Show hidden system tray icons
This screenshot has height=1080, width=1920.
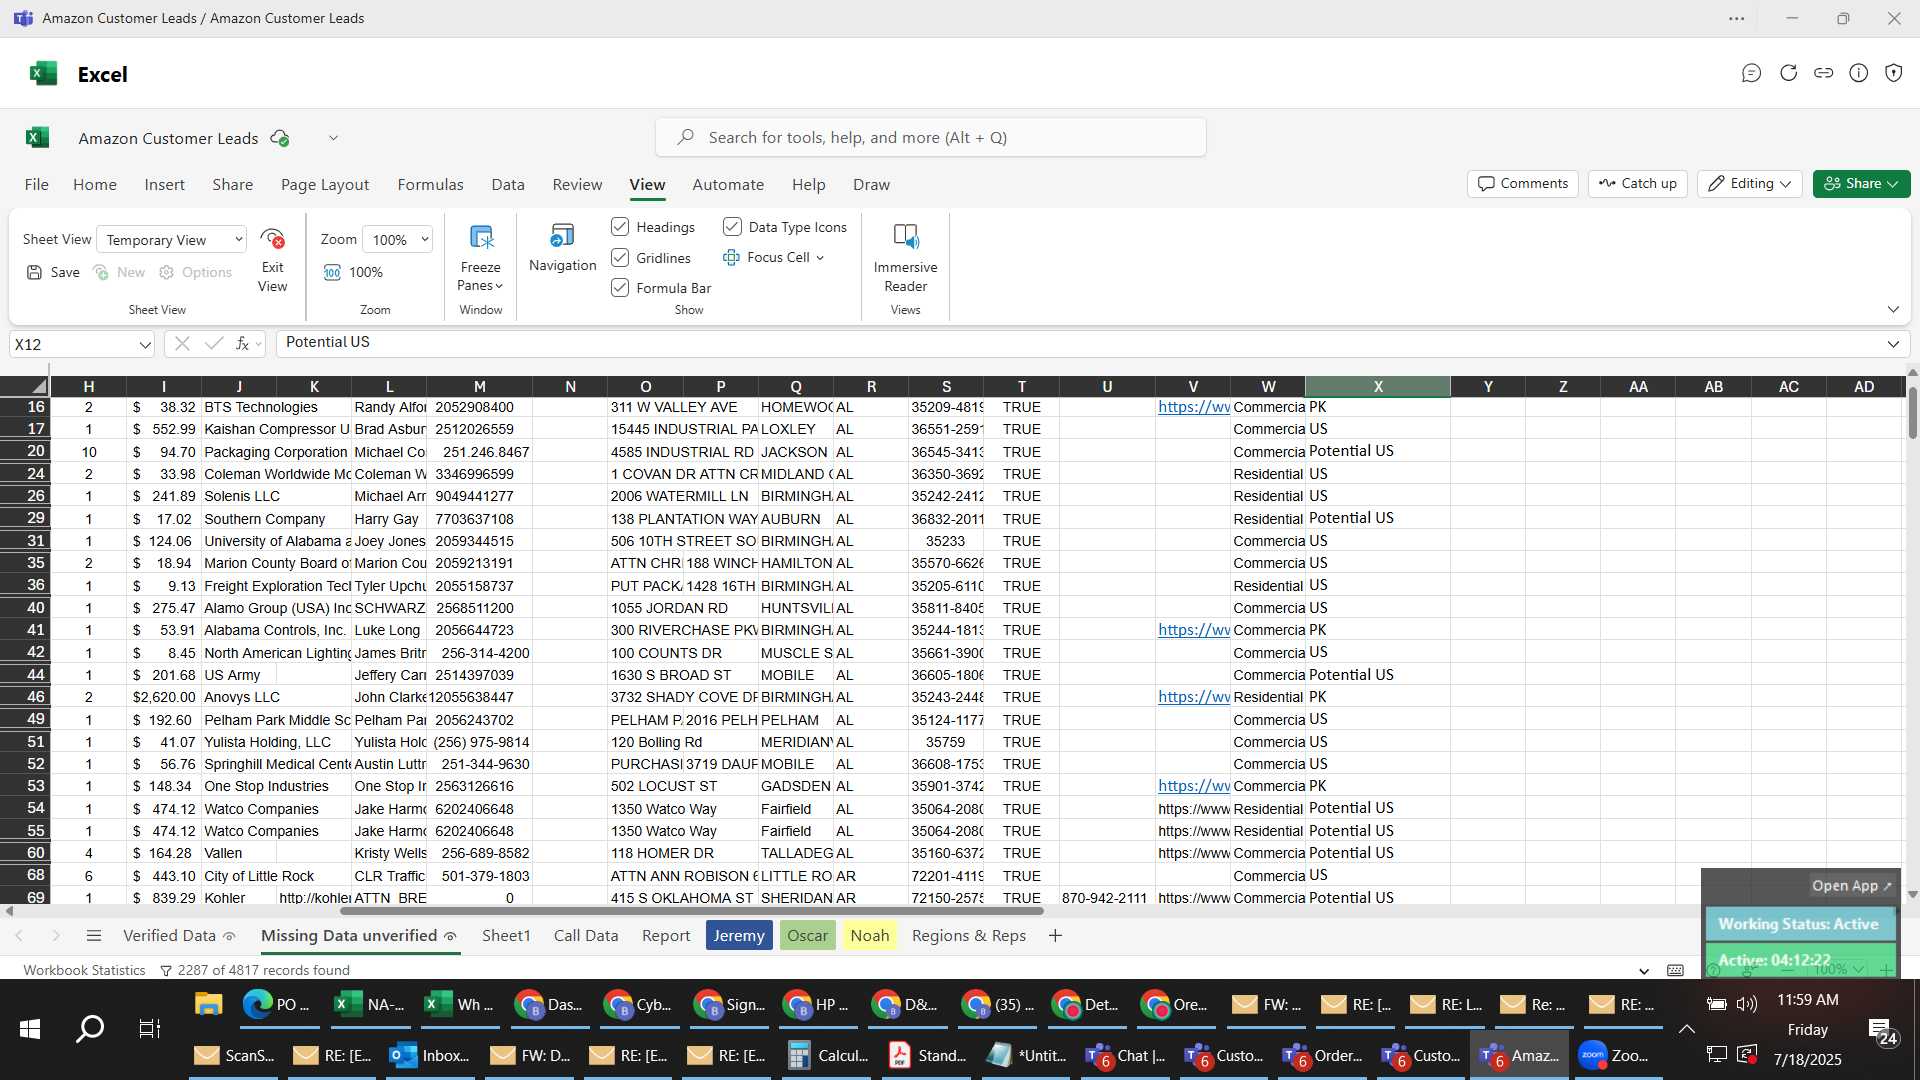click(x=1686, y=1029)
